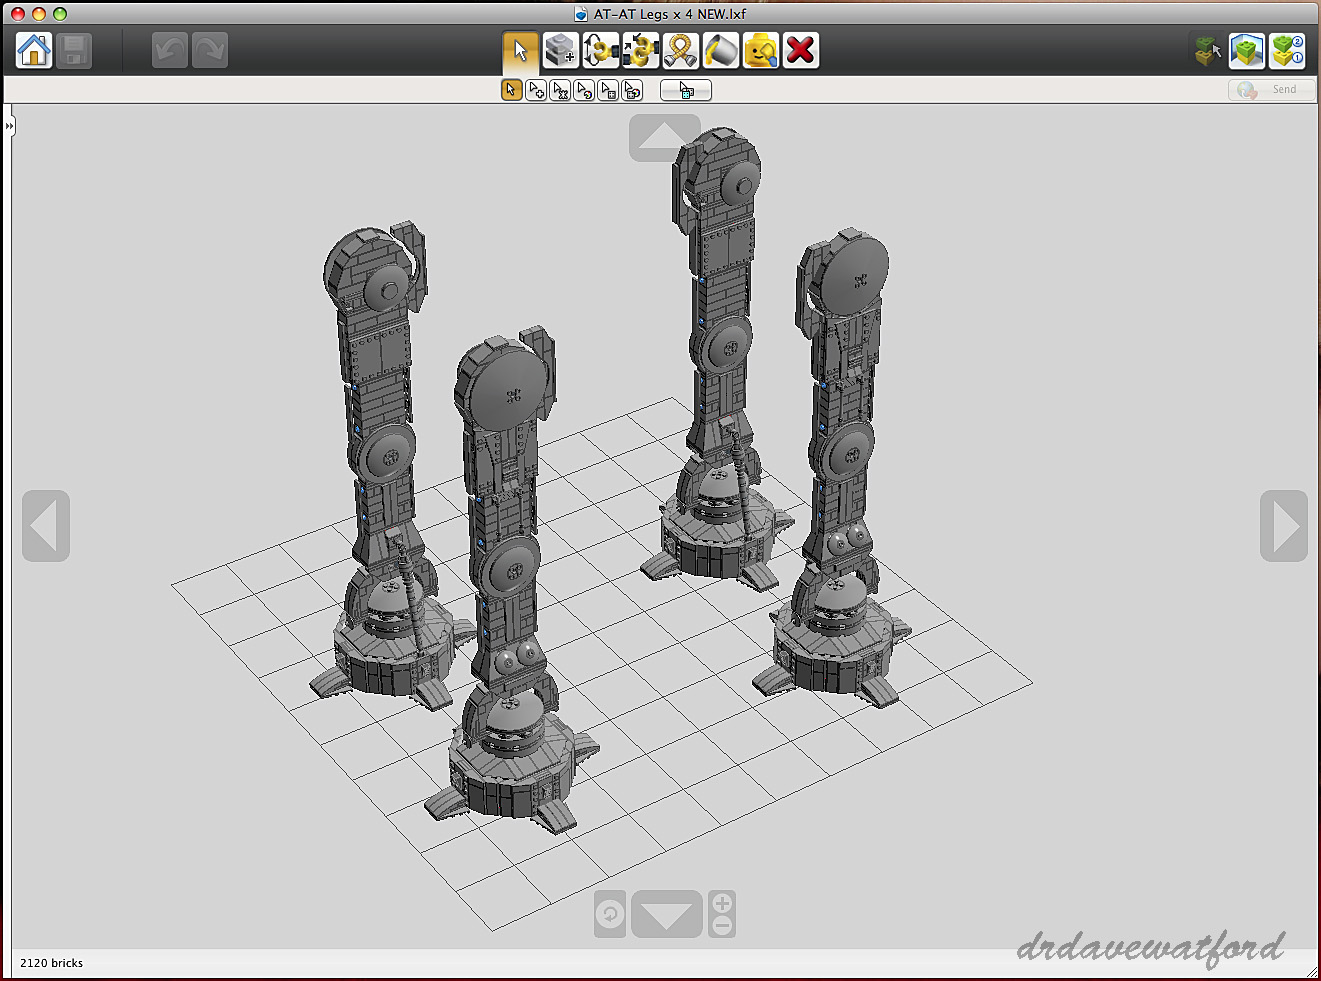
Task: Rotate camera right with right arrow
Action: tap(1284, 526)
